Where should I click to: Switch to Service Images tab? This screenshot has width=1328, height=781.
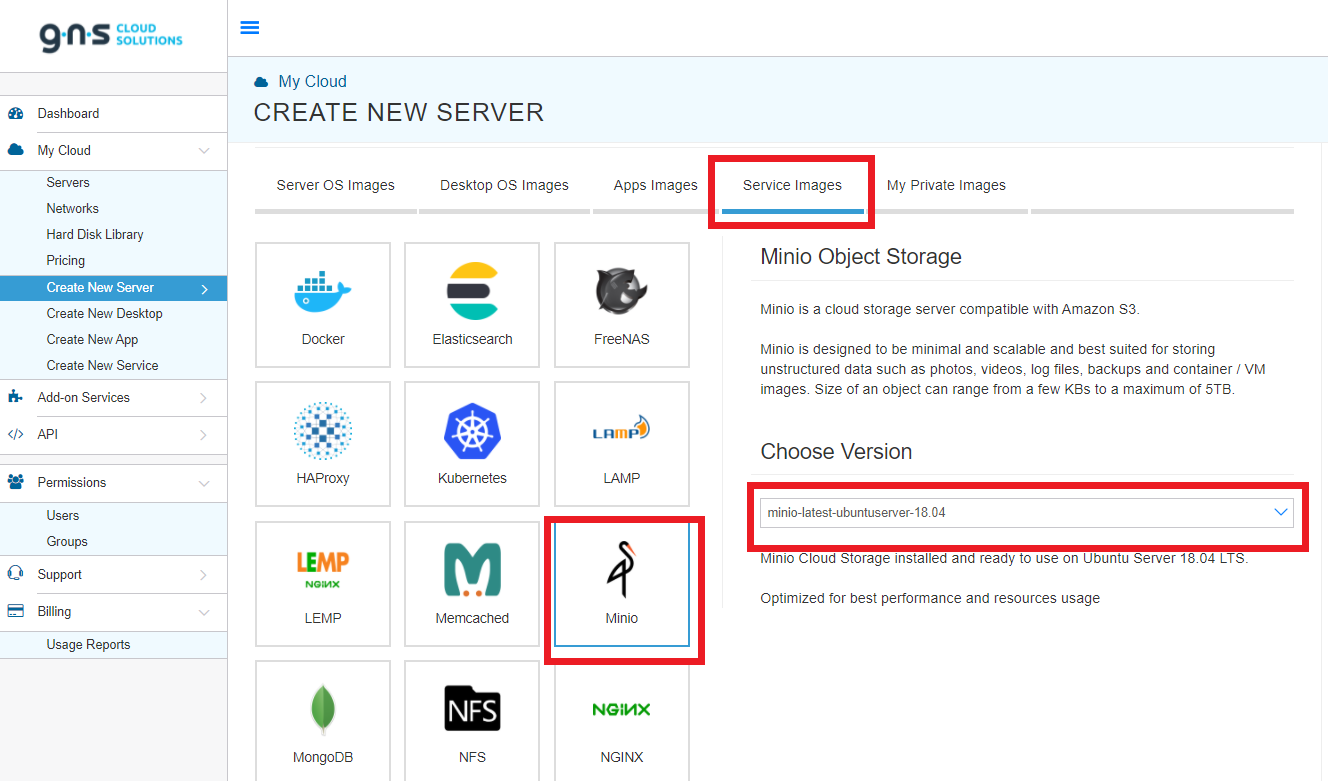(x=792, y=185)
